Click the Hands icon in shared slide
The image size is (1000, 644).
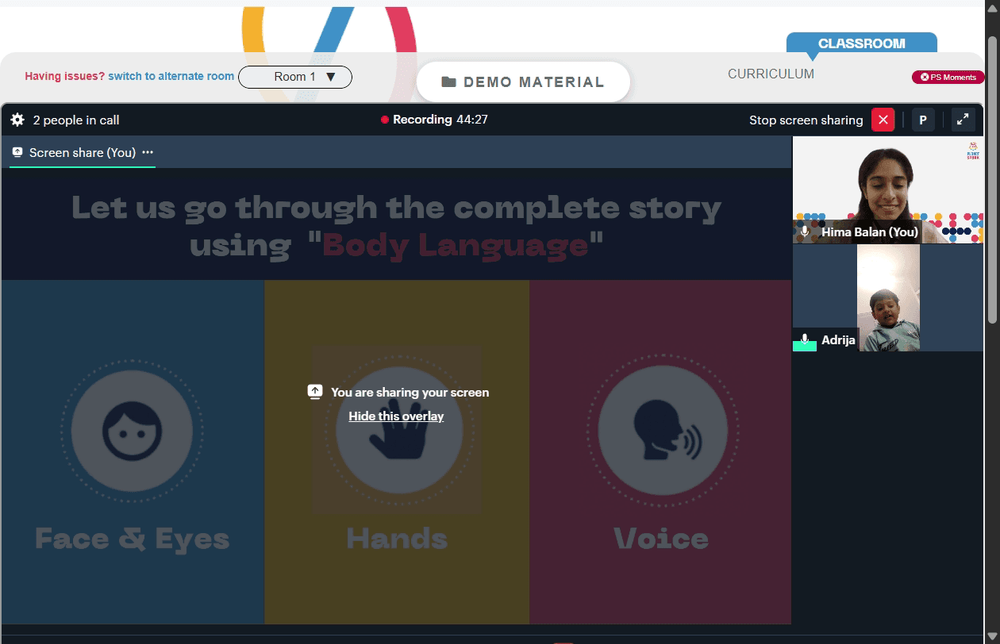coord(399,430)
